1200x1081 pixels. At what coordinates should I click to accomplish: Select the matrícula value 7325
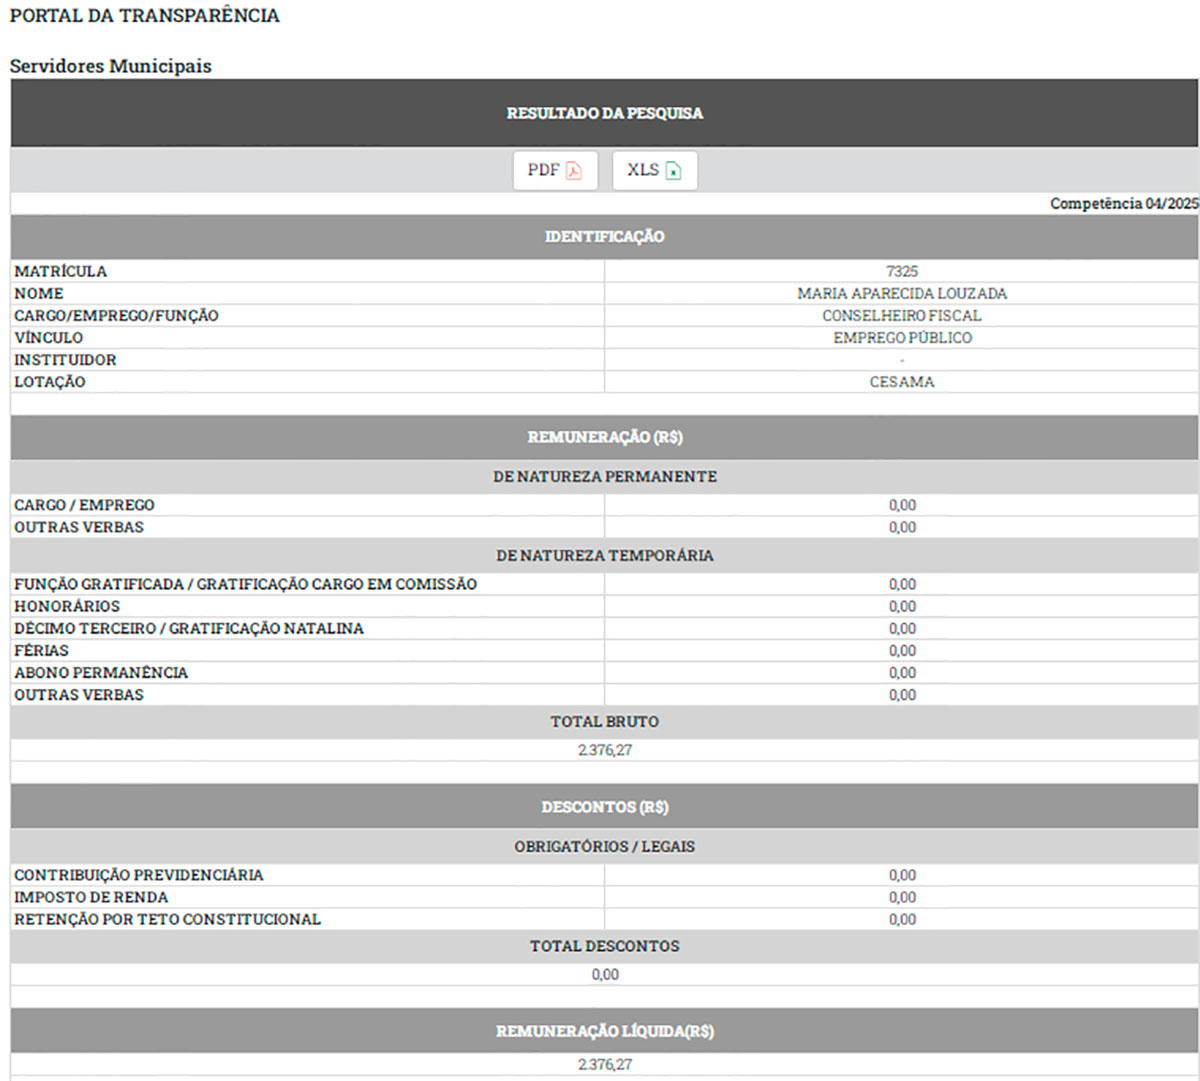point(902,271)
